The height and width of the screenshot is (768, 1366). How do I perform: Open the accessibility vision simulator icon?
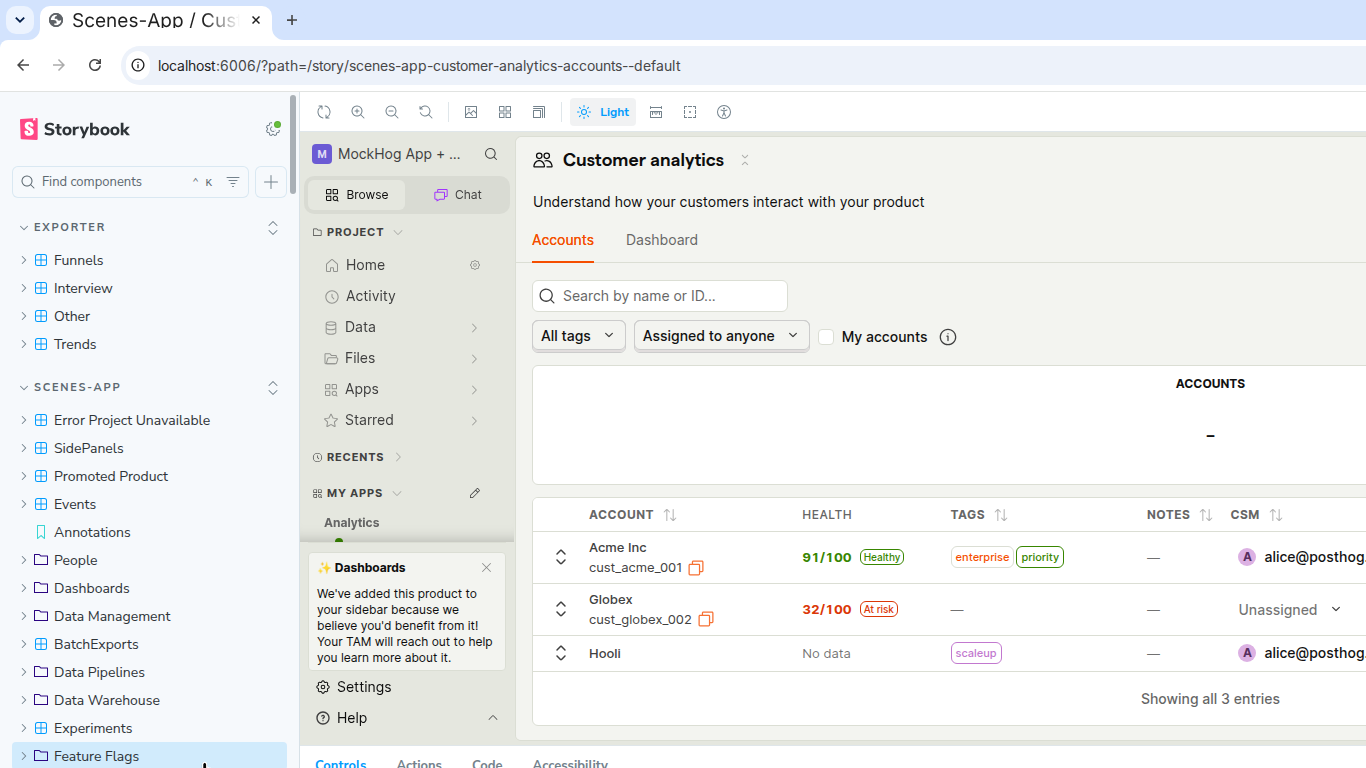(724, 112)
